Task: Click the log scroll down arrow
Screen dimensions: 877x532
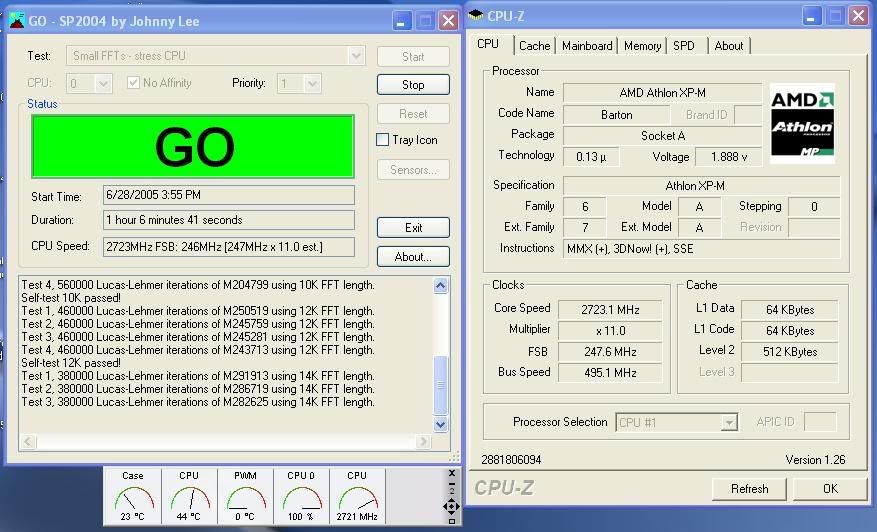Action: point(441,424)
